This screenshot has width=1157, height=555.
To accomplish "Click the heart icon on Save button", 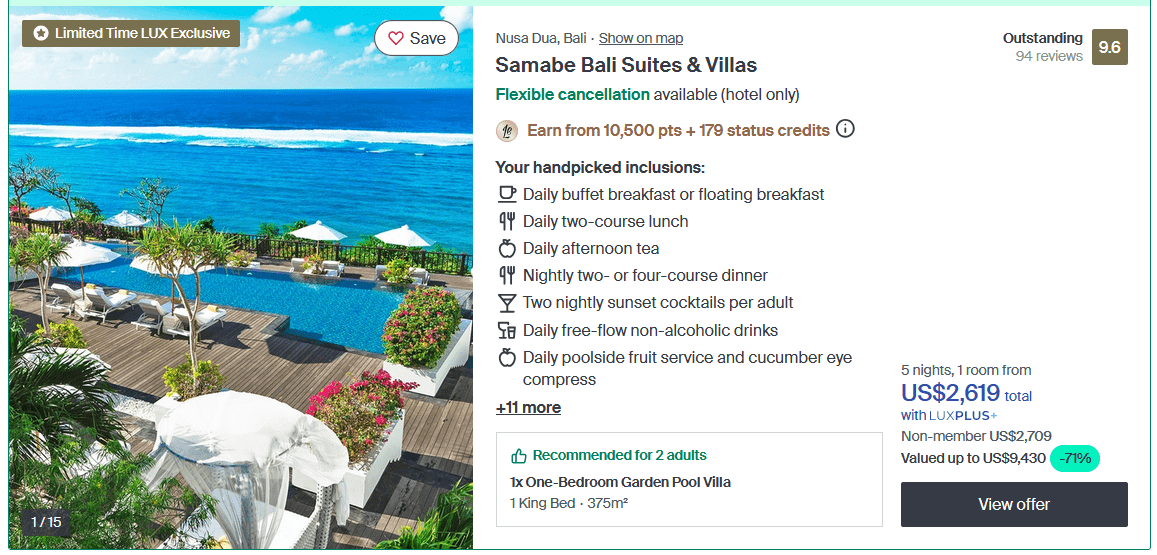I will [x=396, y=38].
